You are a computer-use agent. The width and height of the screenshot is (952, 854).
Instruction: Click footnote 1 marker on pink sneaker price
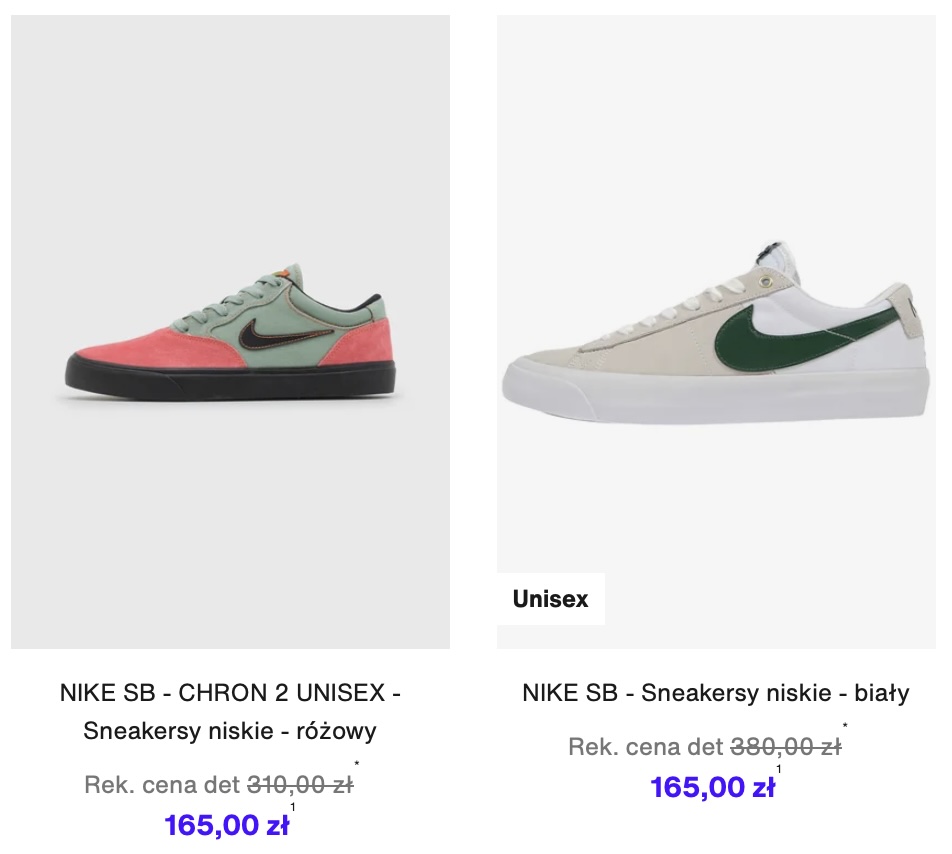(293, 807)
